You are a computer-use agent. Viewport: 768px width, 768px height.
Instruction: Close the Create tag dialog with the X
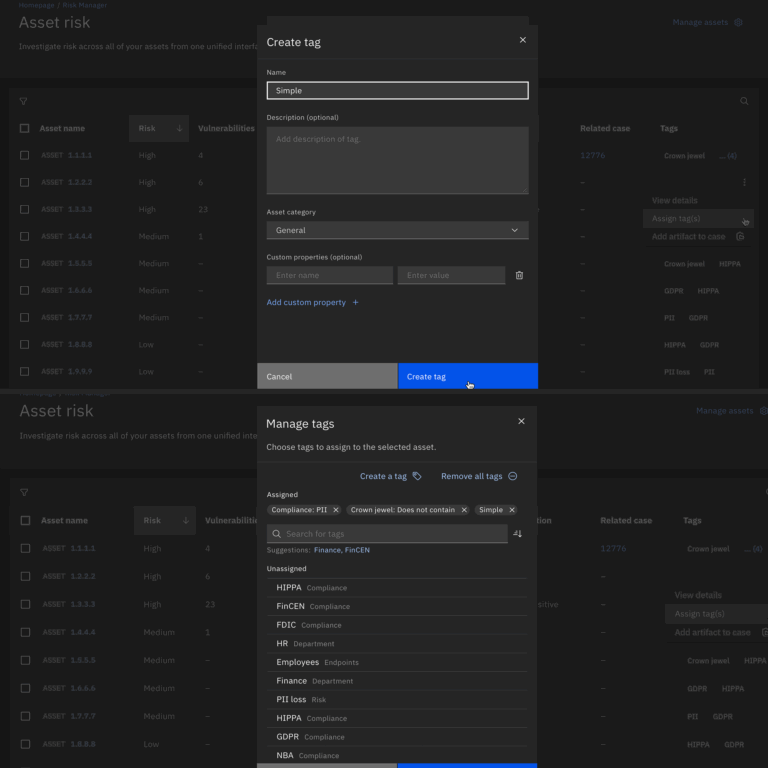[523, 40]
